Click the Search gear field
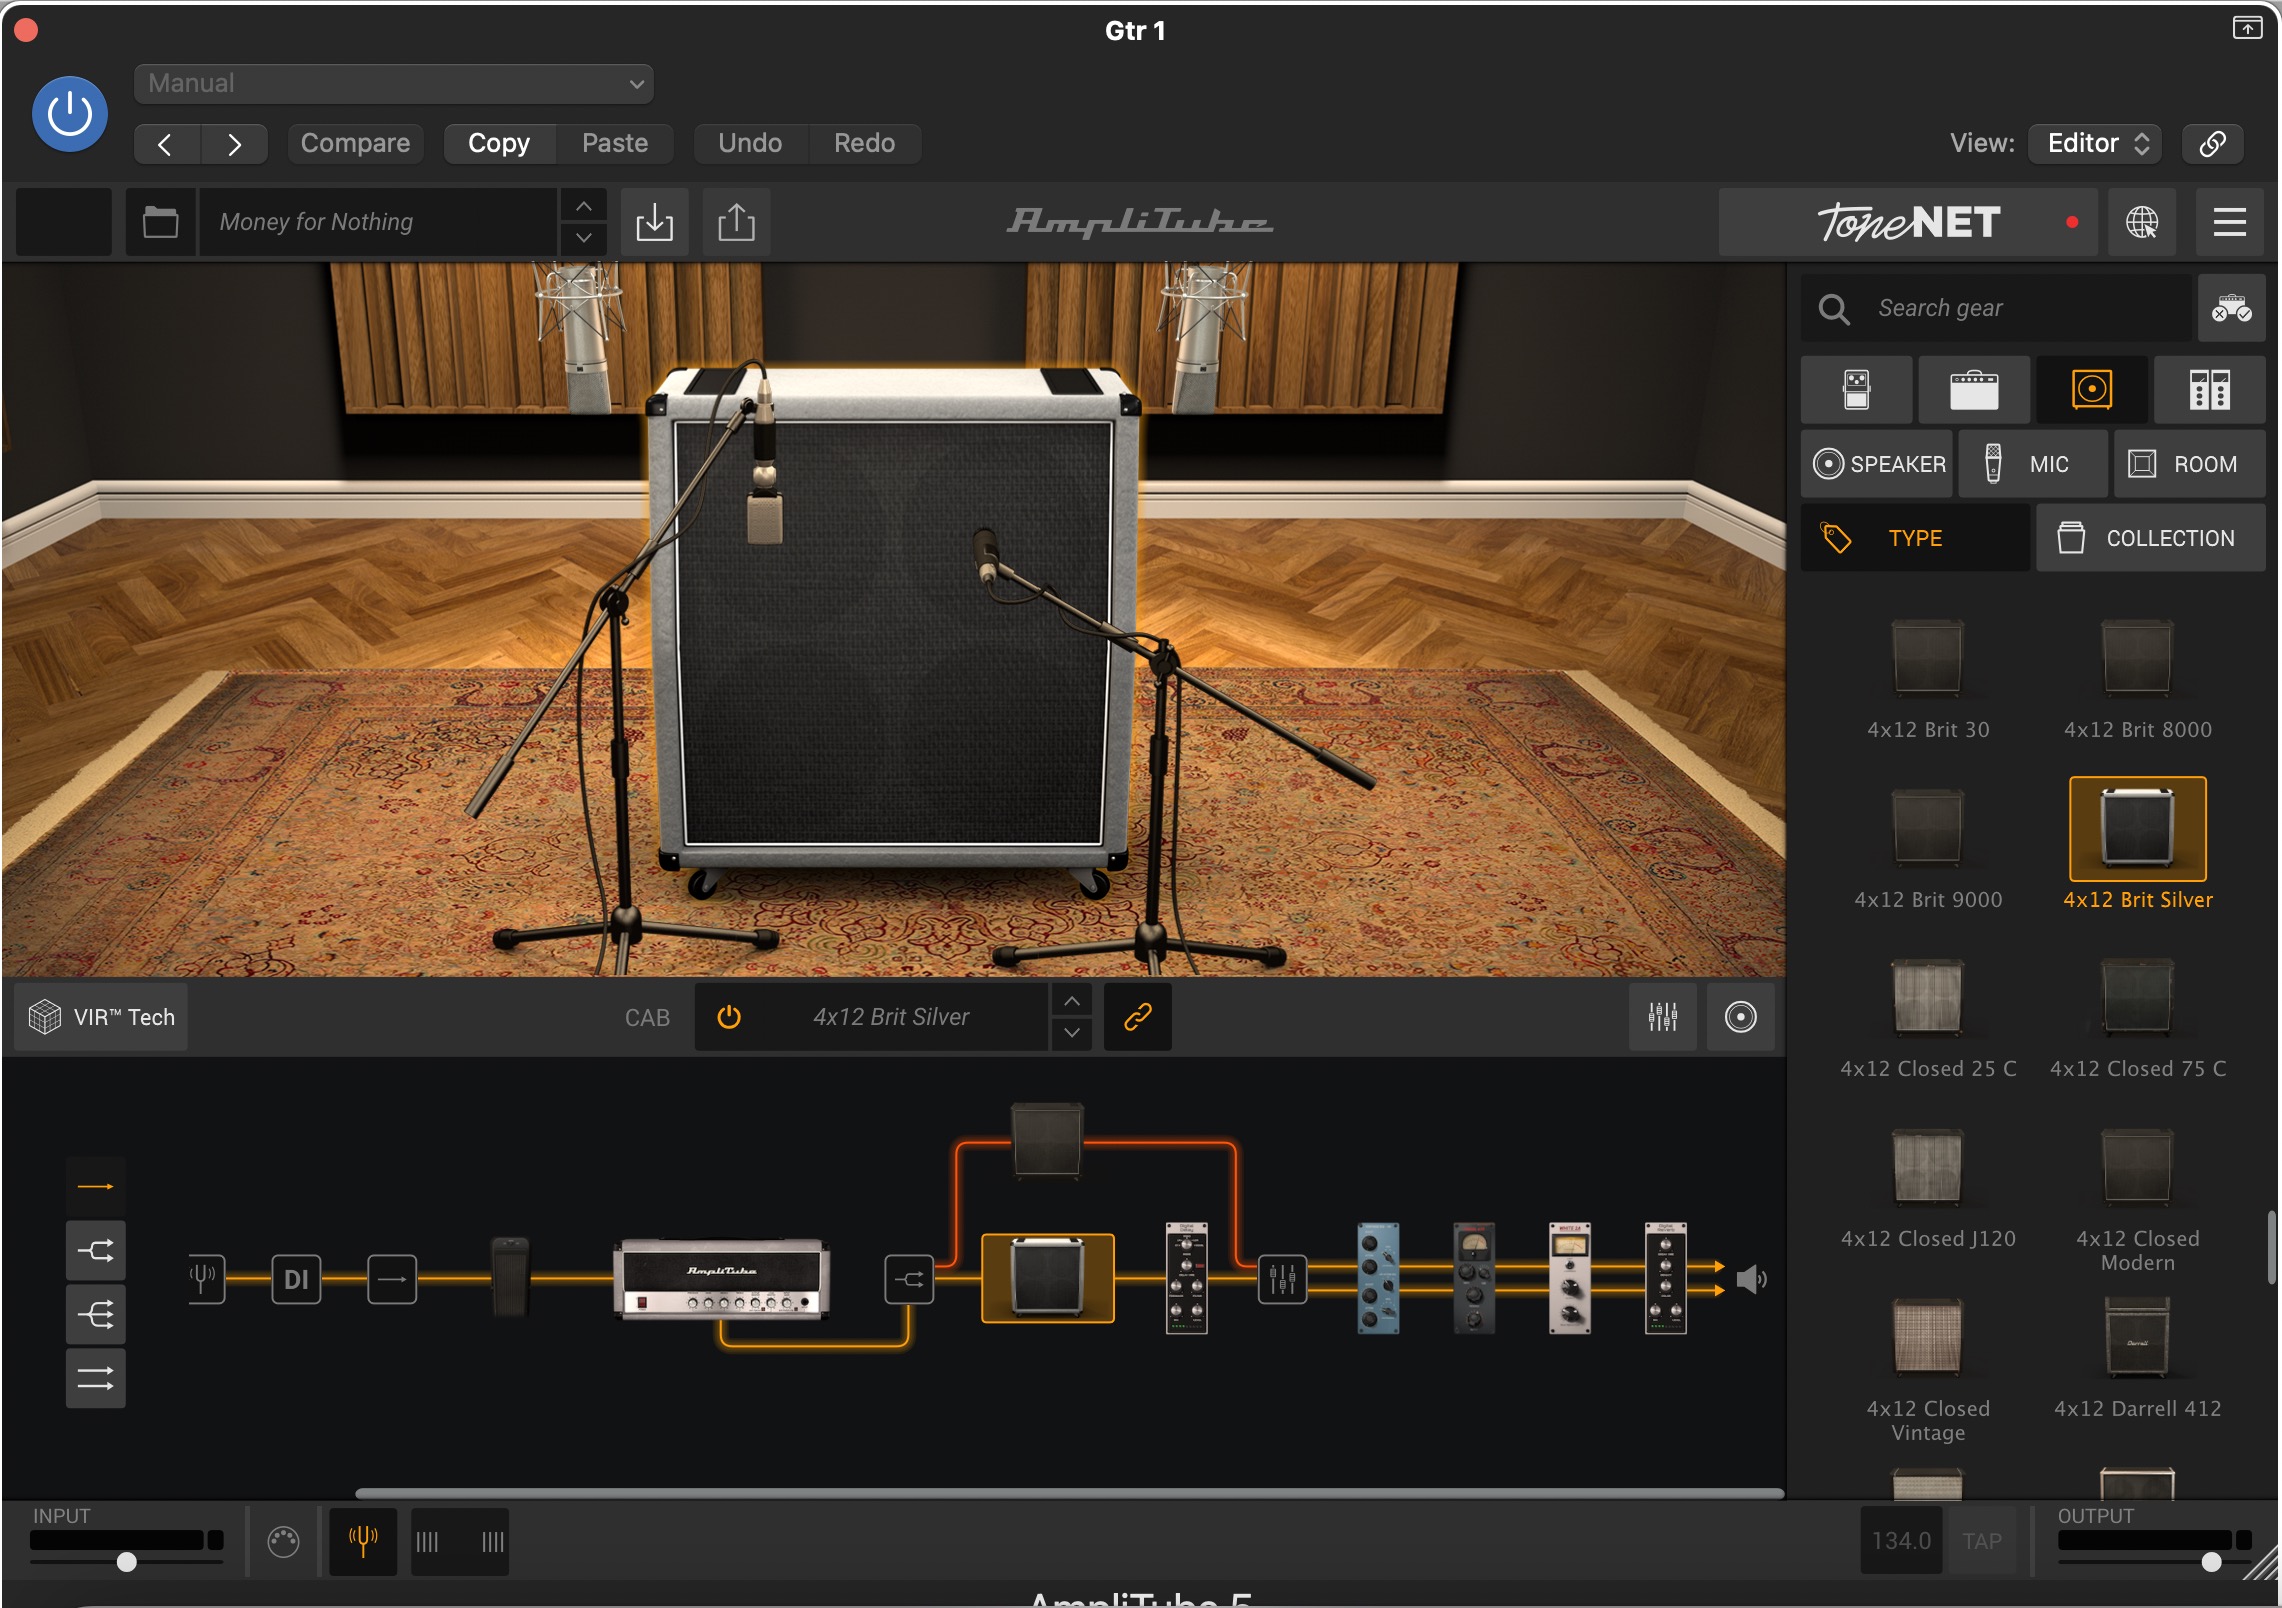Viewport: 2282px width, 1608px height. (1995, 308)
